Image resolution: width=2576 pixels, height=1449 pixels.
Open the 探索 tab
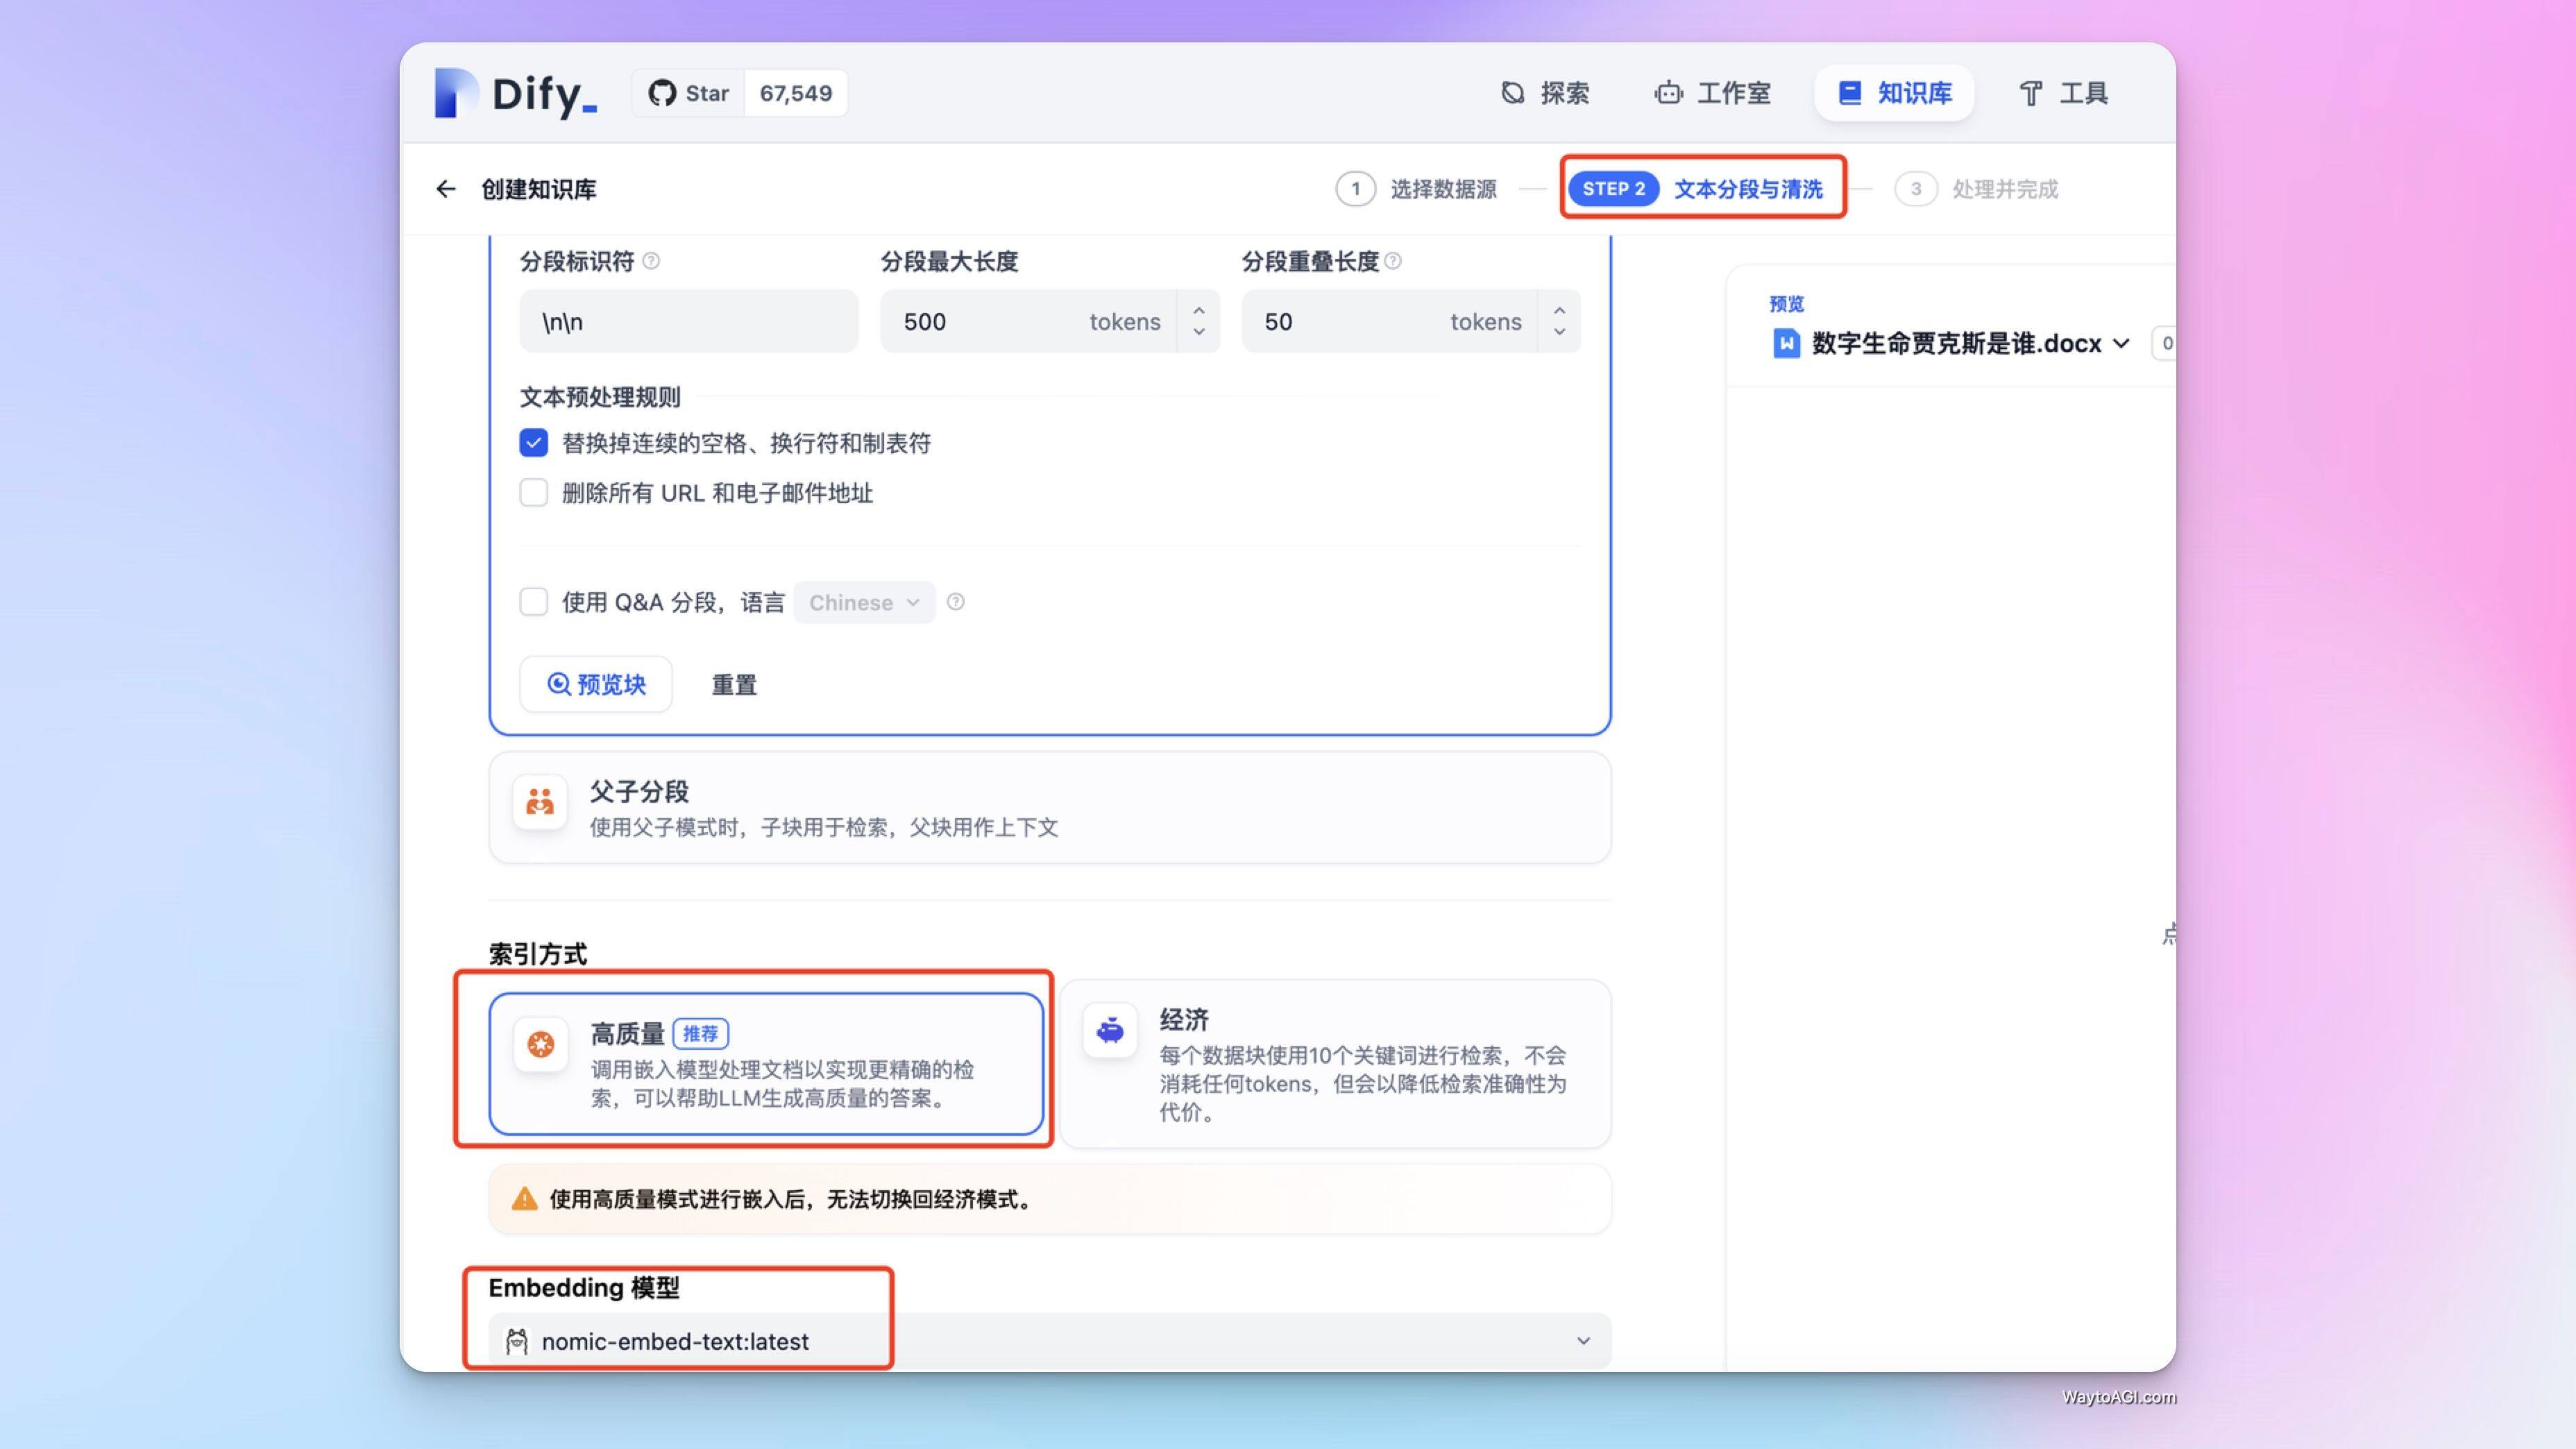coord(1545,93)
